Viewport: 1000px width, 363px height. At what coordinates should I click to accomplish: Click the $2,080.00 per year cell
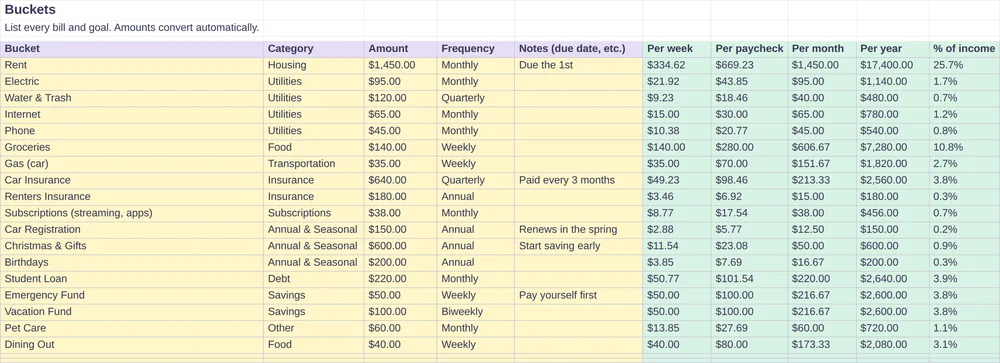pos(892,344)
